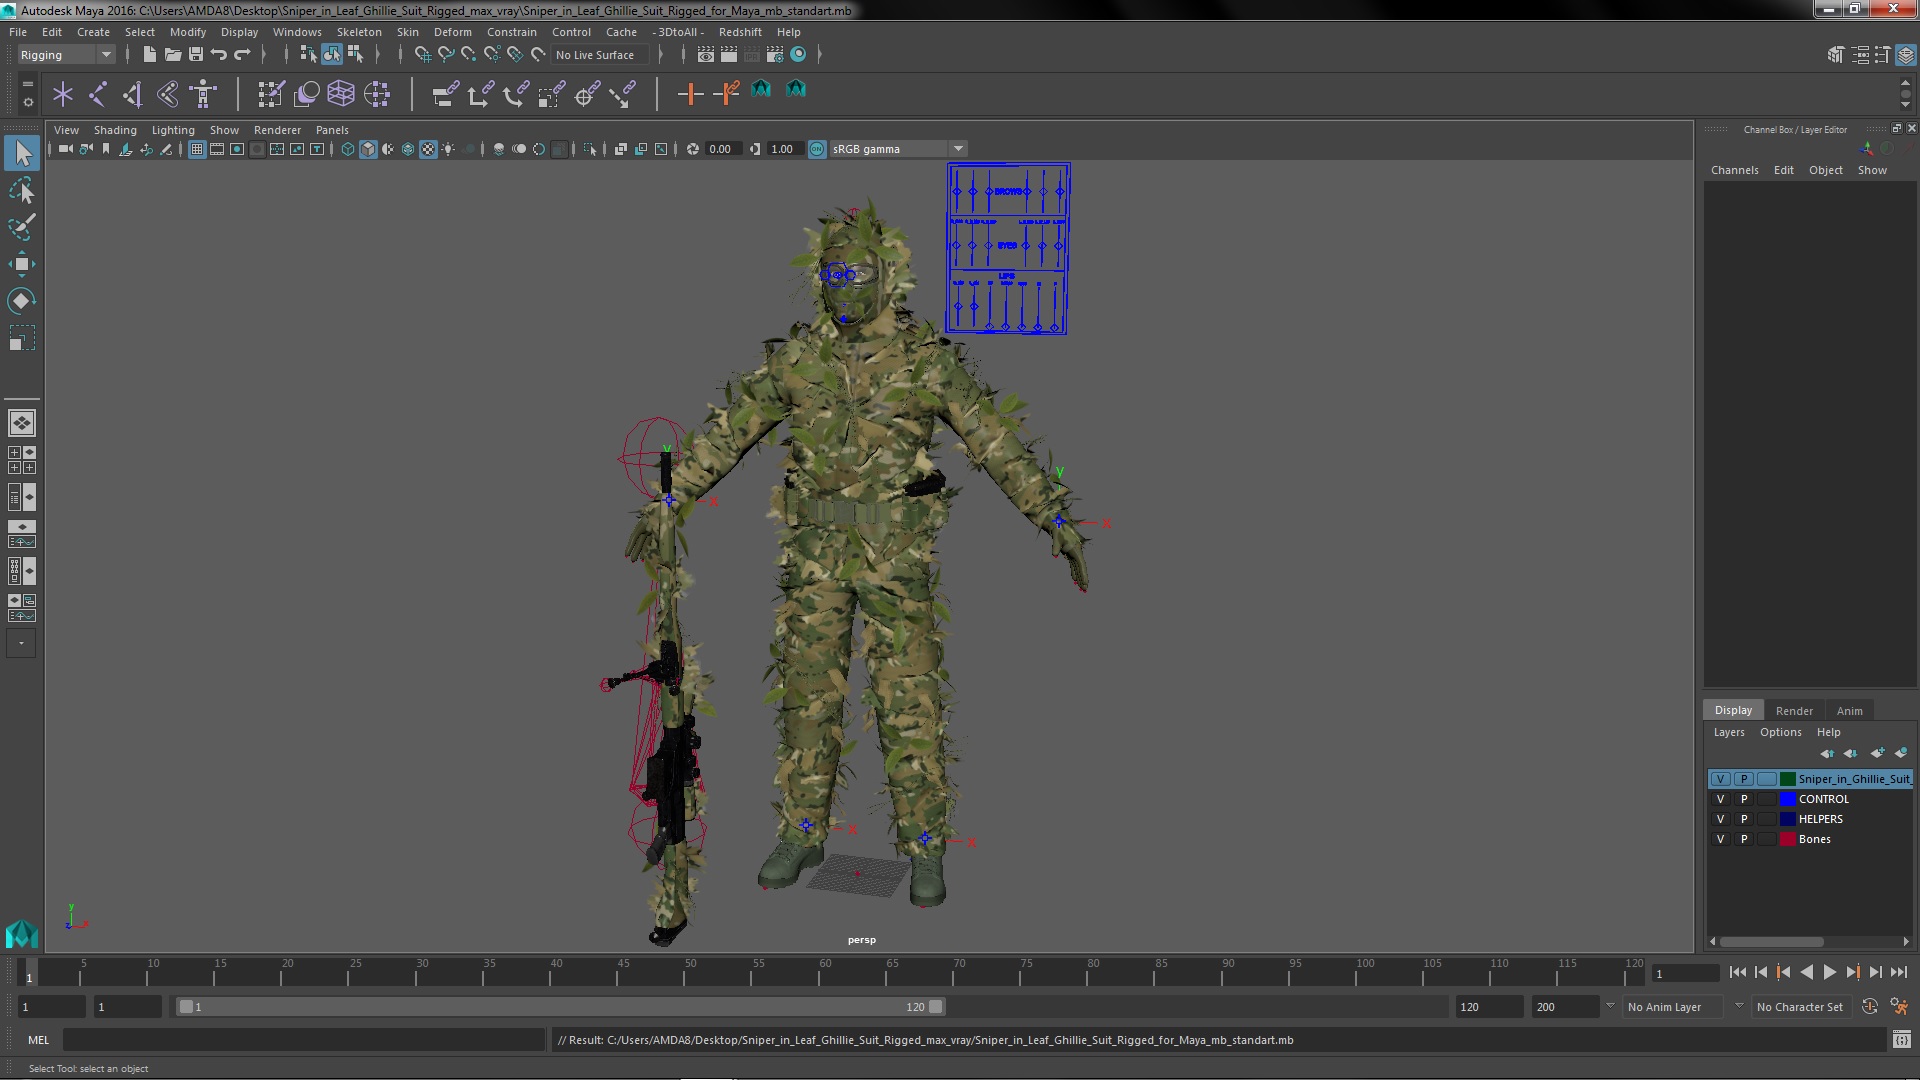Open the Render Settings icon
The image size is (1920, 1080).
tap(774, 55)
